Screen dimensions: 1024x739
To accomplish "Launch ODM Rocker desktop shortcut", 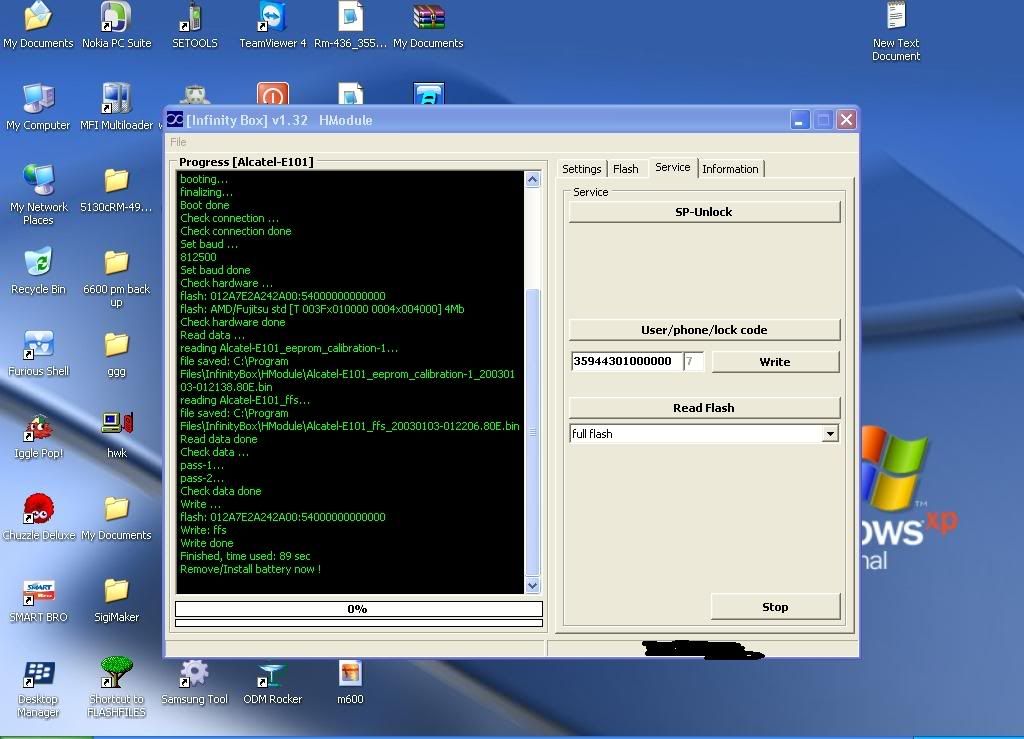I will tap(272, 674).
